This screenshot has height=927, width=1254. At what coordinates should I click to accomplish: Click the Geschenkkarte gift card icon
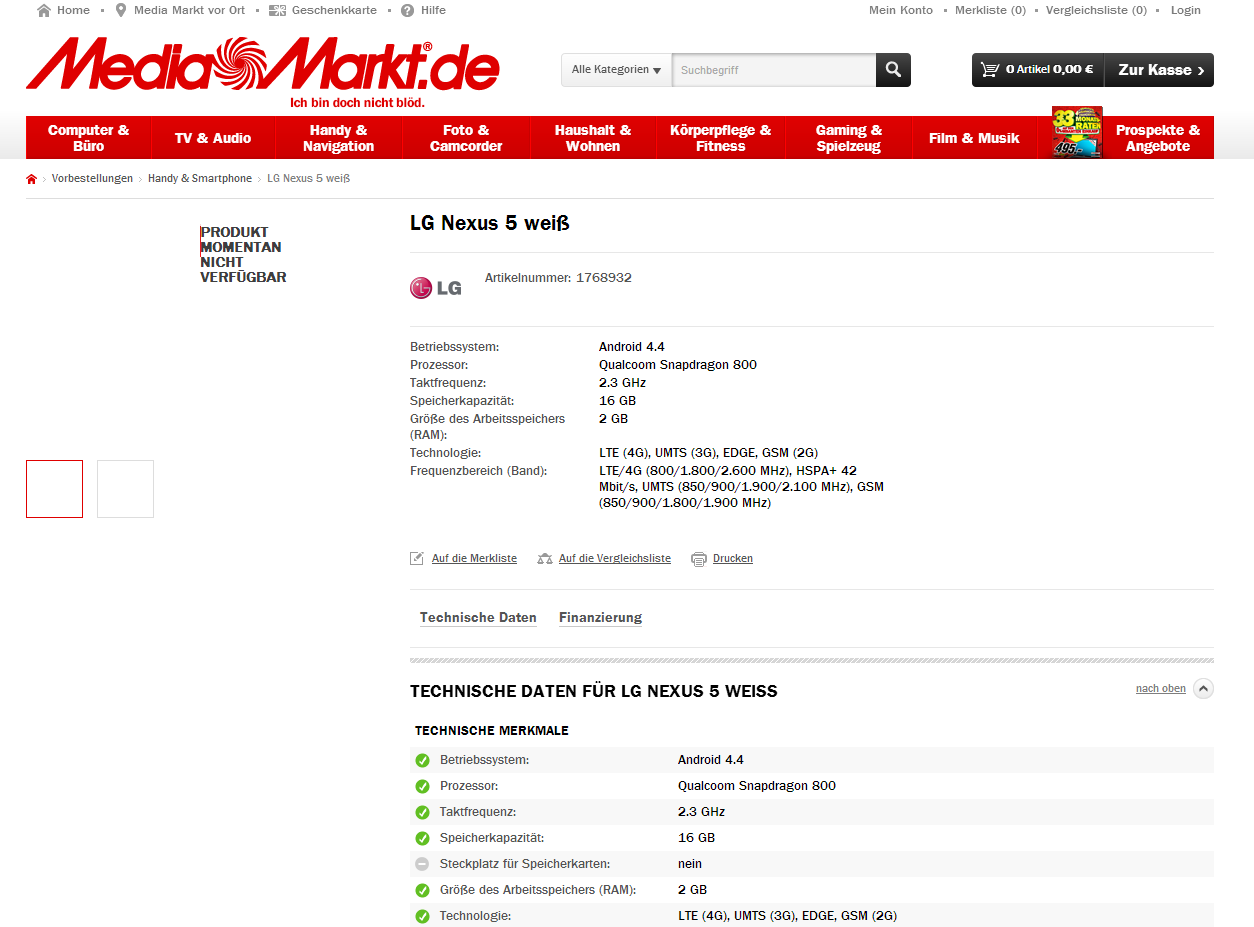coord(277,10)
